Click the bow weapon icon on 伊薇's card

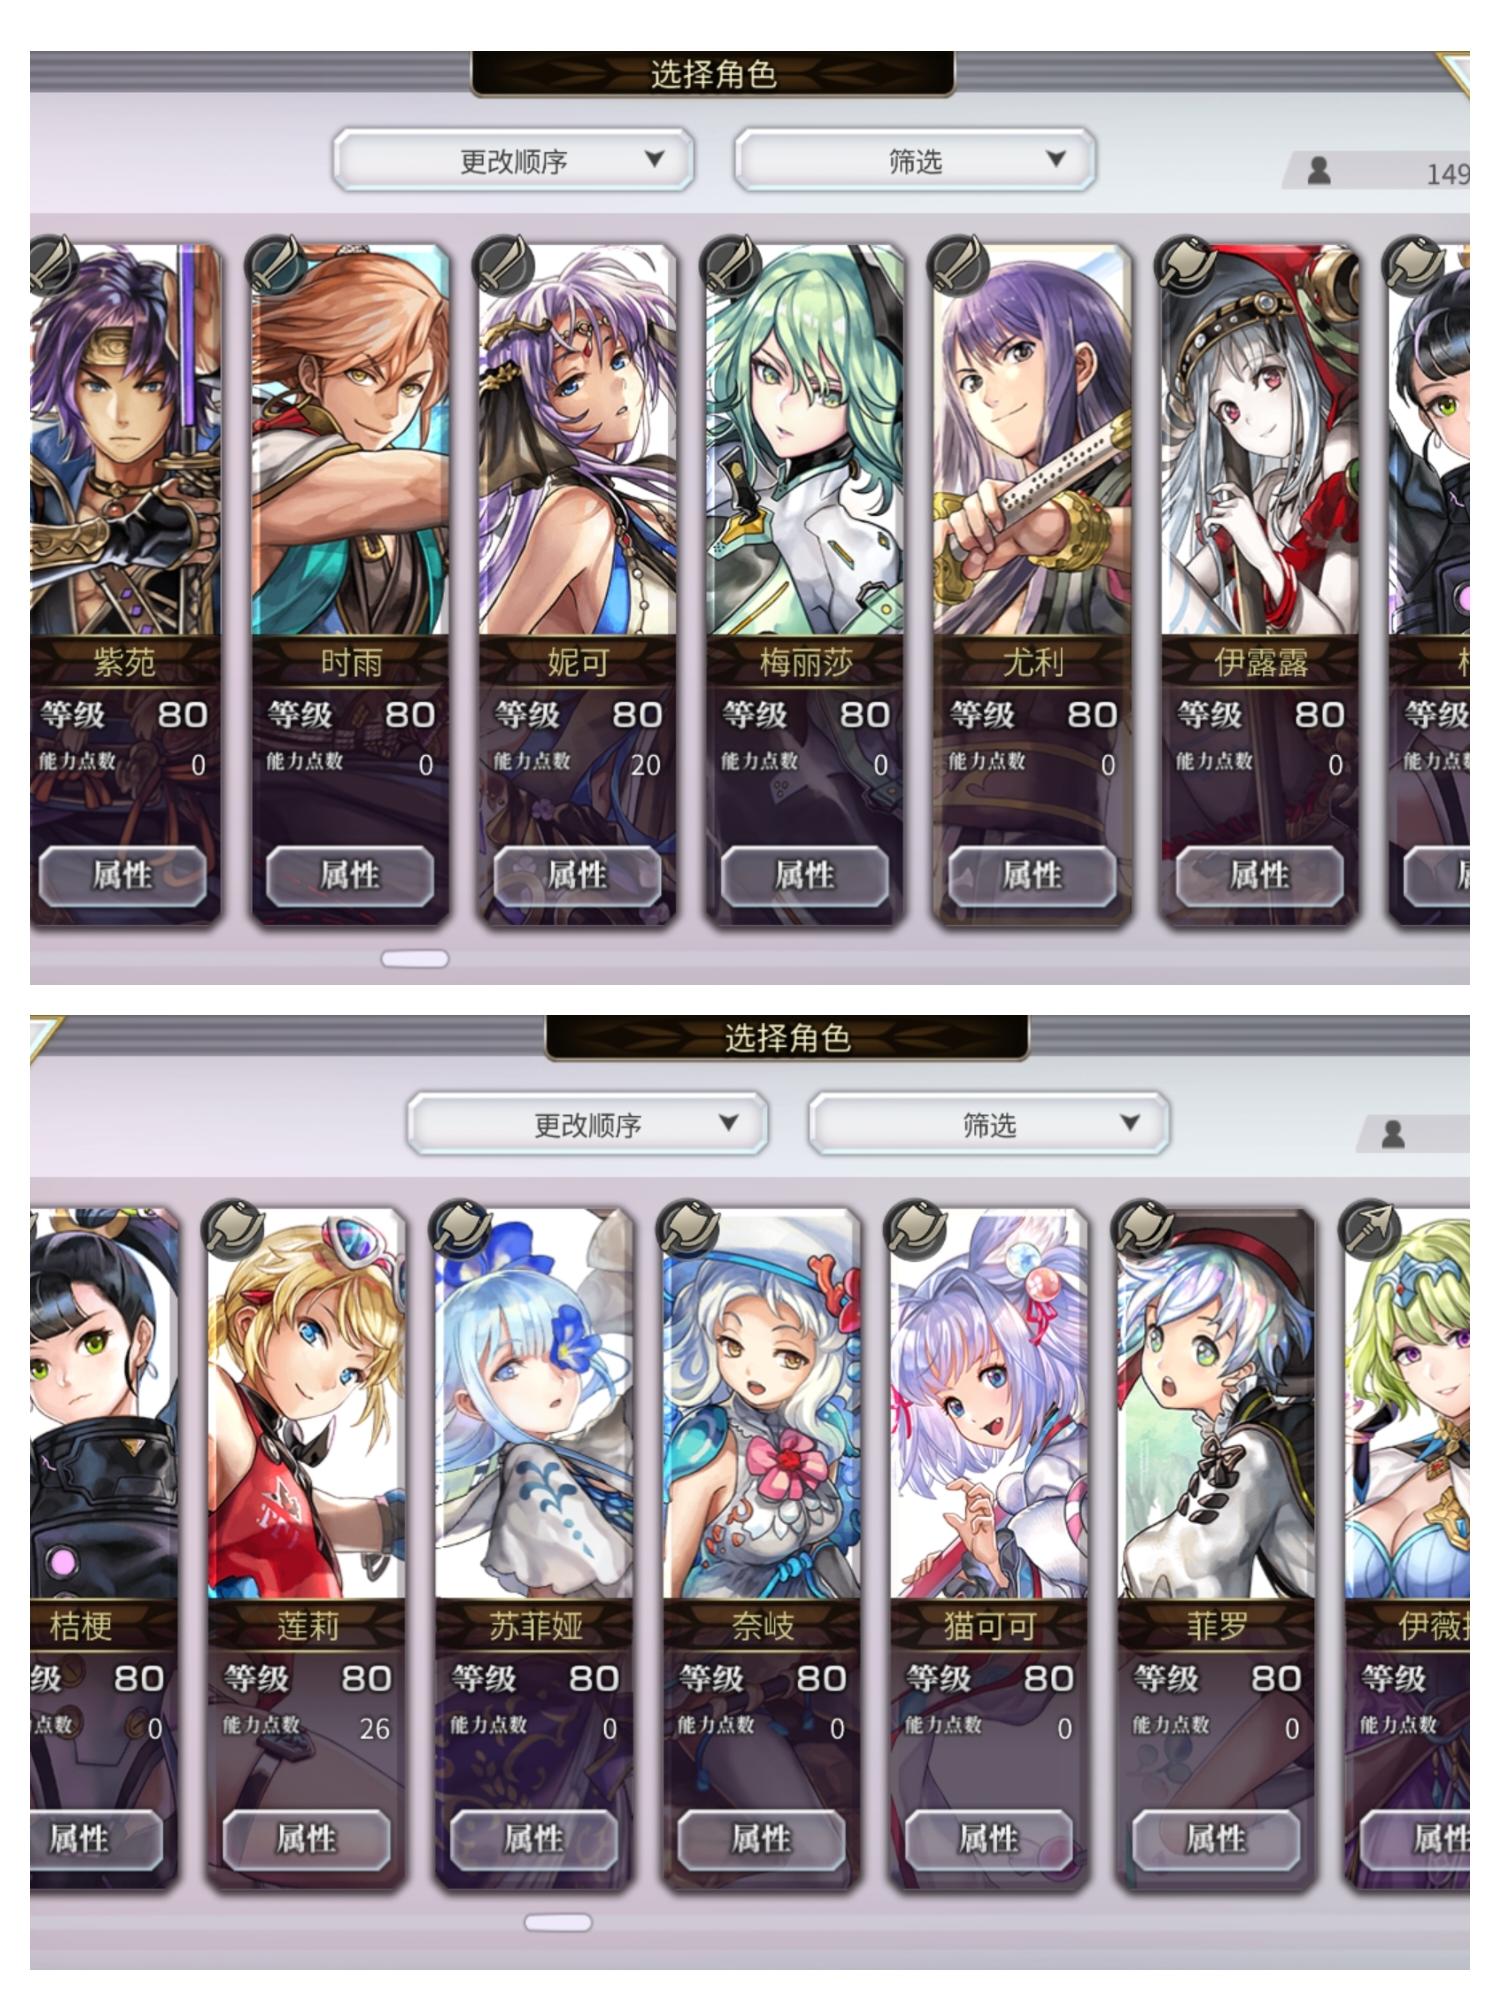tap(1371, 1227)
